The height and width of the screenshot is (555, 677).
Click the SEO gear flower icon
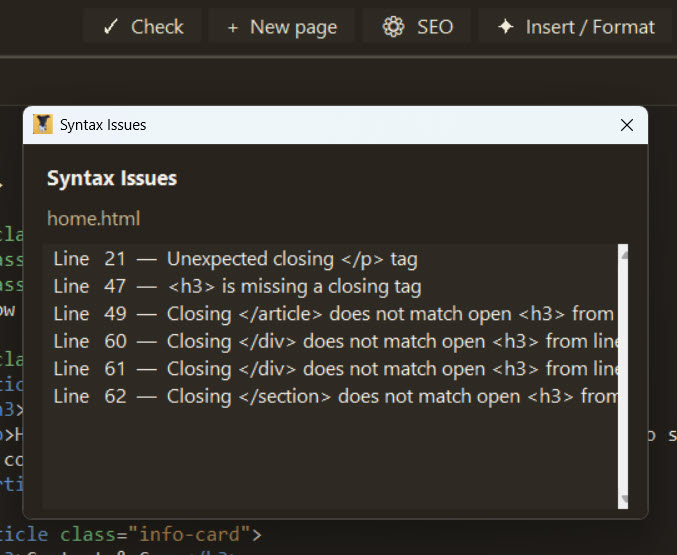click(393, 27)
